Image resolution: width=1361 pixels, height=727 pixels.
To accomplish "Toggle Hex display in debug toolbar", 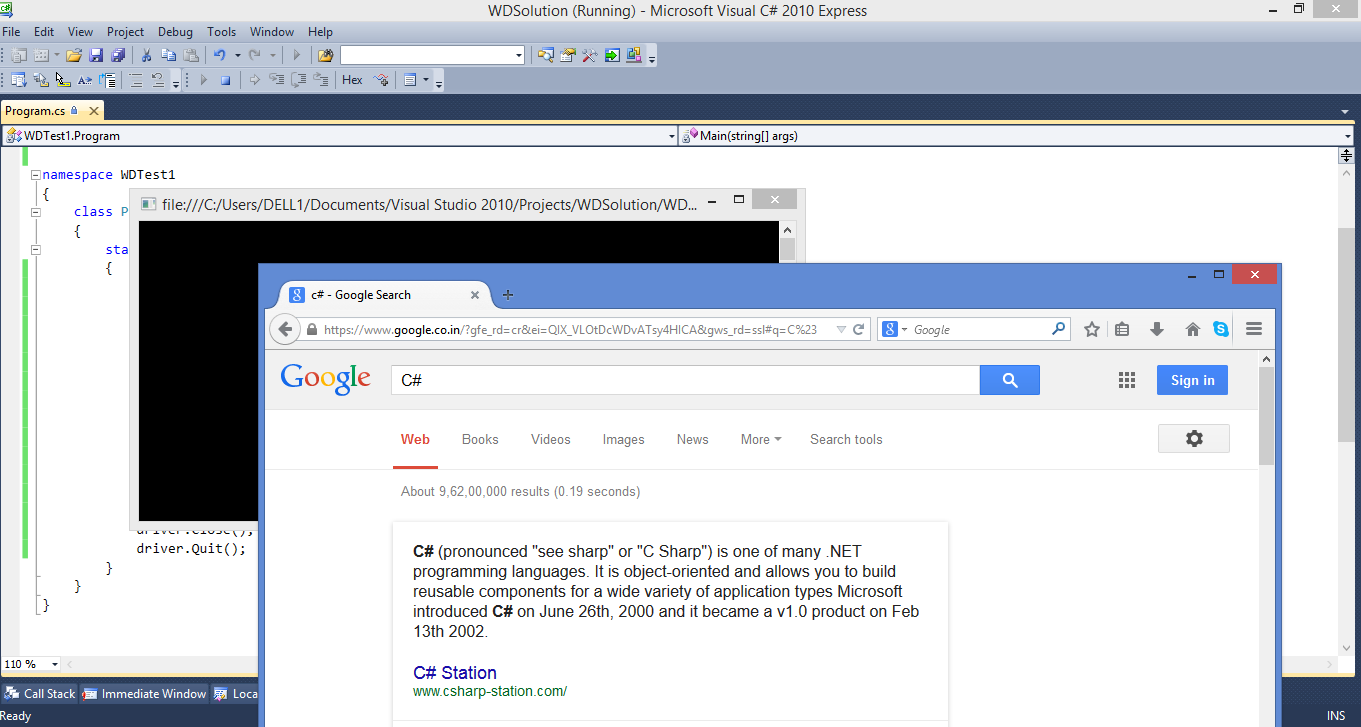I will point(352,80).
